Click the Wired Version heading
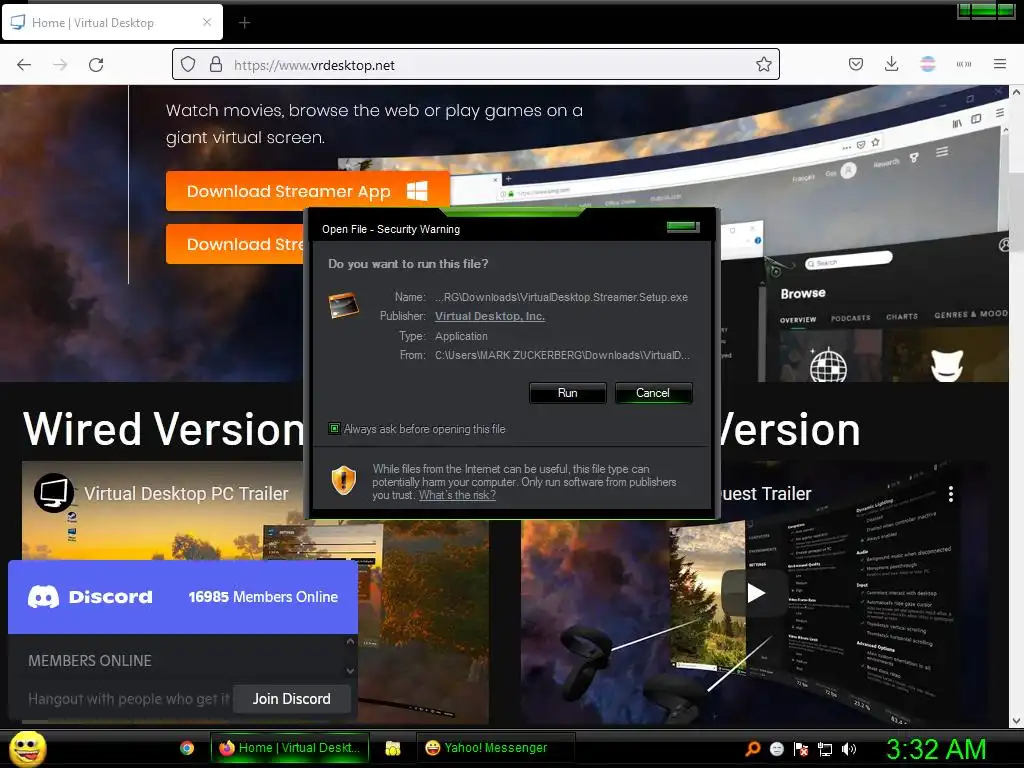 (x=164, y=429)
